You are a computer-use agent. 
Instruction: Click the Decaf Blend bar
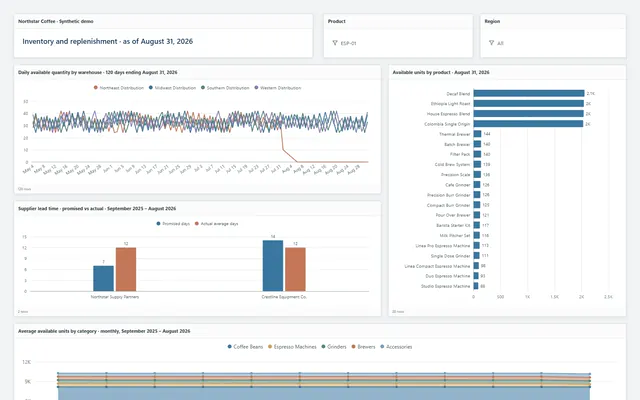pyautogui.click(x=529, y=93)
